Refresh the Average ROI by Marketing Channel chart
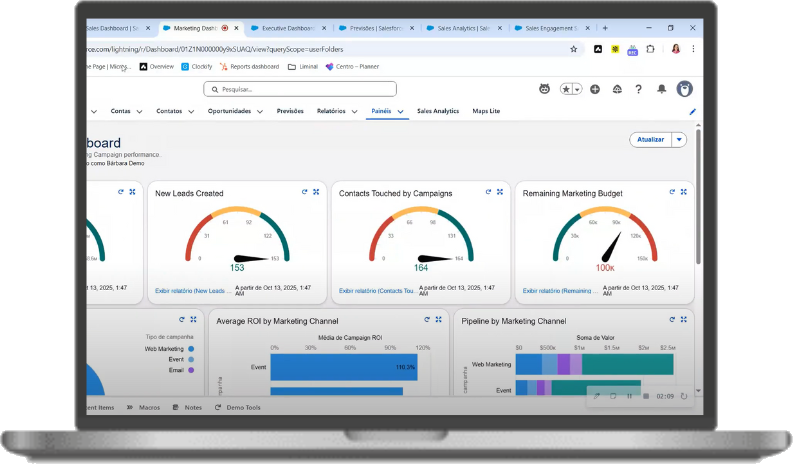Screen dimensions: 793x464 [x=427, y=319]
